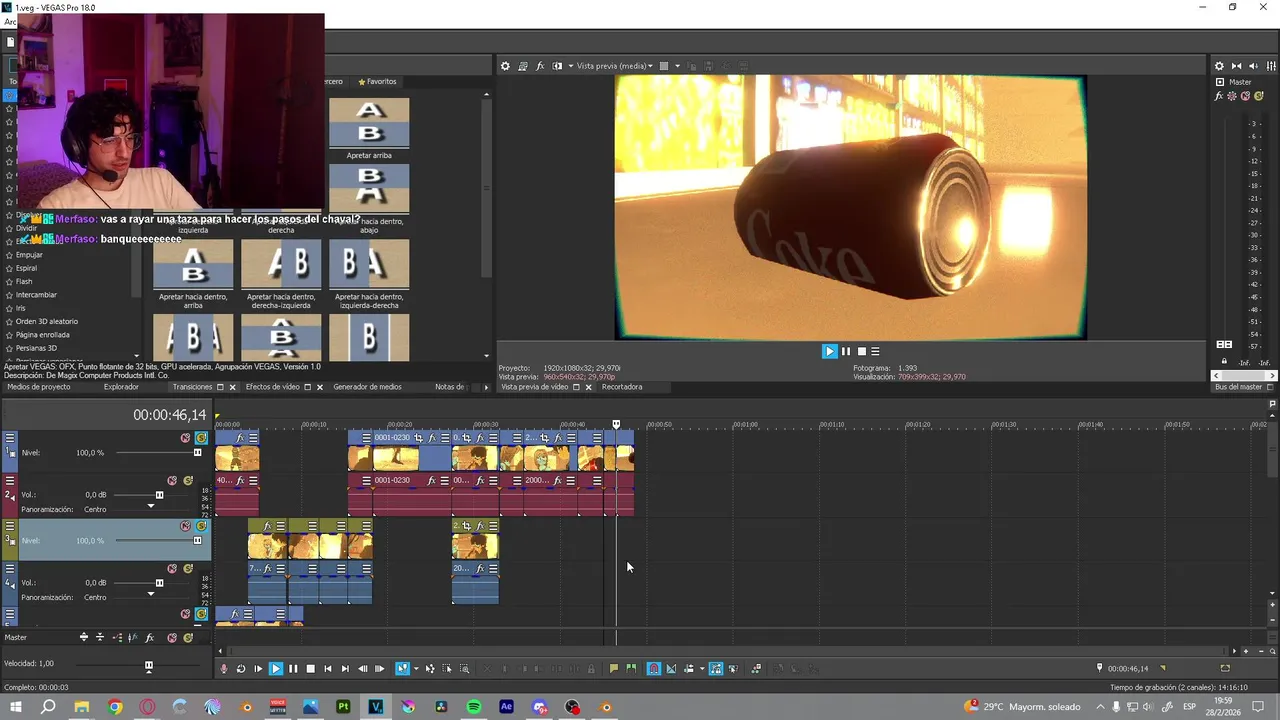Click Play from start in the transport bar
1280x720 pixels.
click(258, 669)
